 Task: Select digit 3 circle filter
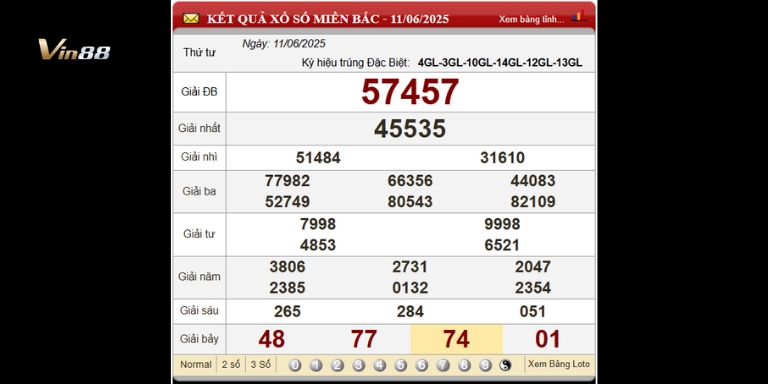tap(359, 365)
